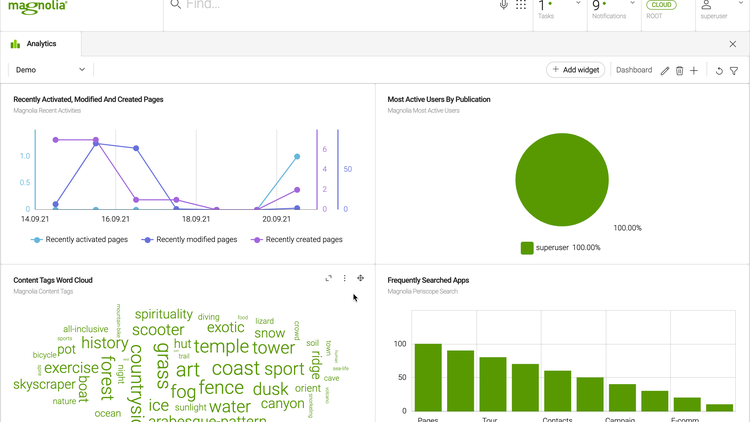Click the word 'exotic' in cloud

click(x=226, y=328)
